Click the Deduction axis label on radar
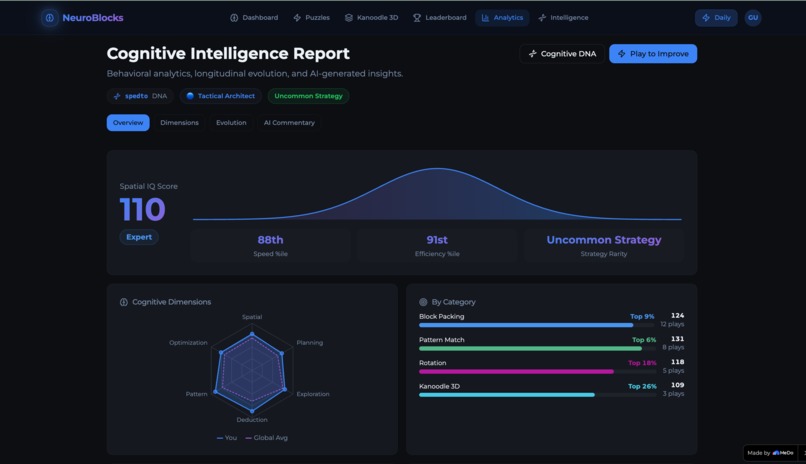Screen dimensions: 806x464 252,420
